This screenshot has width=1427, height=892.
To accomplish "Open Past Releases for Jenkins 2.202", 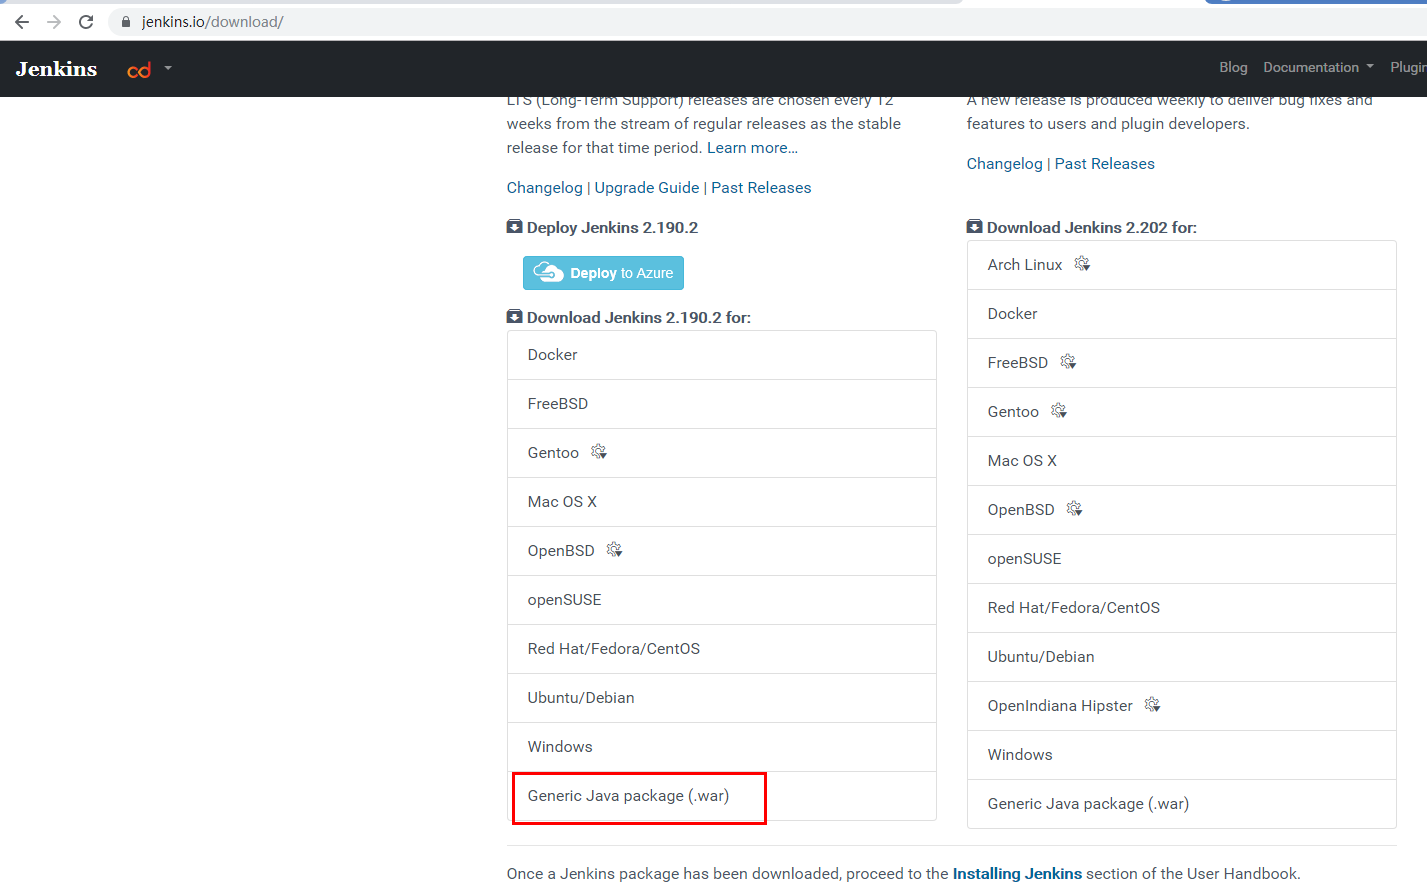I will tap(1104, 163).
